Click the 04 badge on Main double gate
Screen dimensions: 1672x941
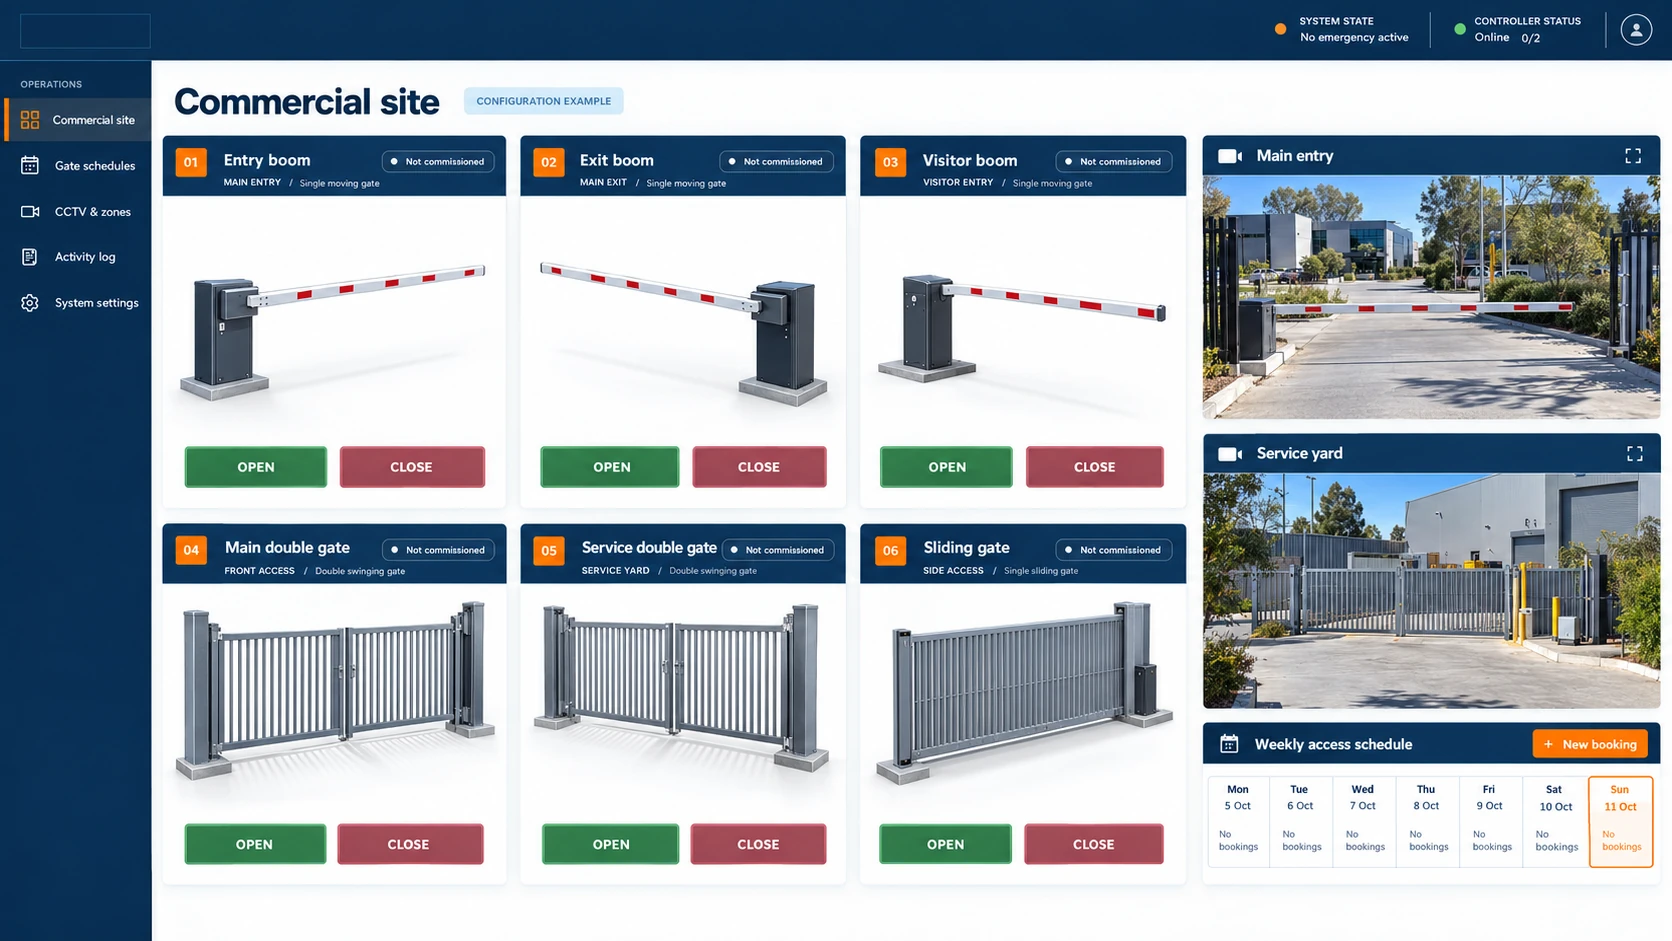191,550
